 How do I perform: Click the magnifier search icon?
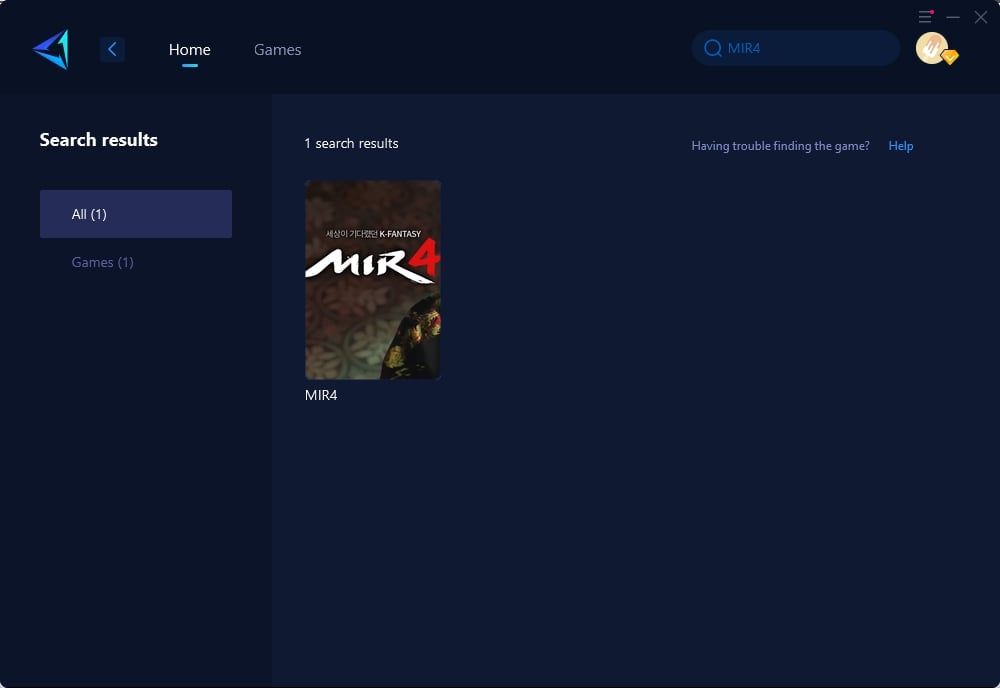click(712, 48)
